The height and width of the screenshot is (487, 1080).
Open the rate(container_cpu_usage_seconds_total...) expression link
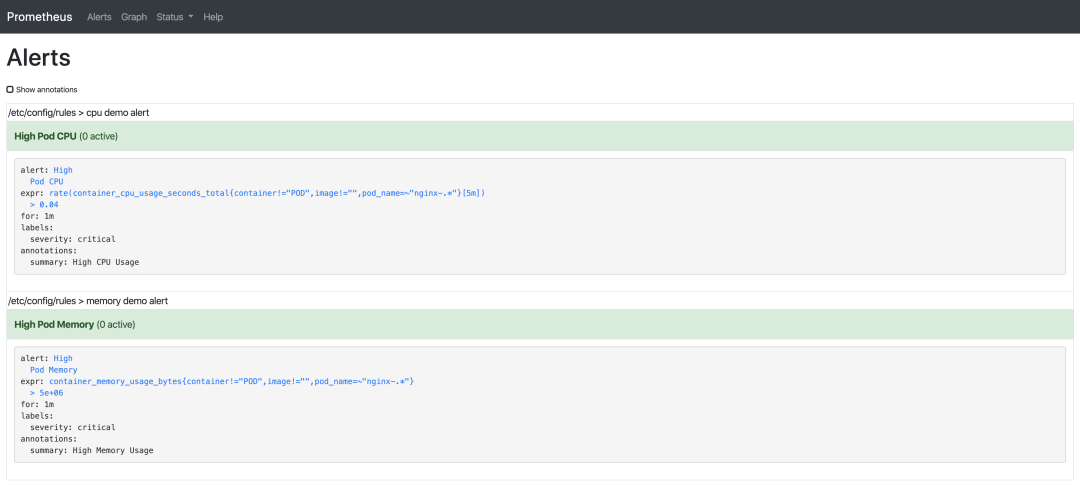267,194
